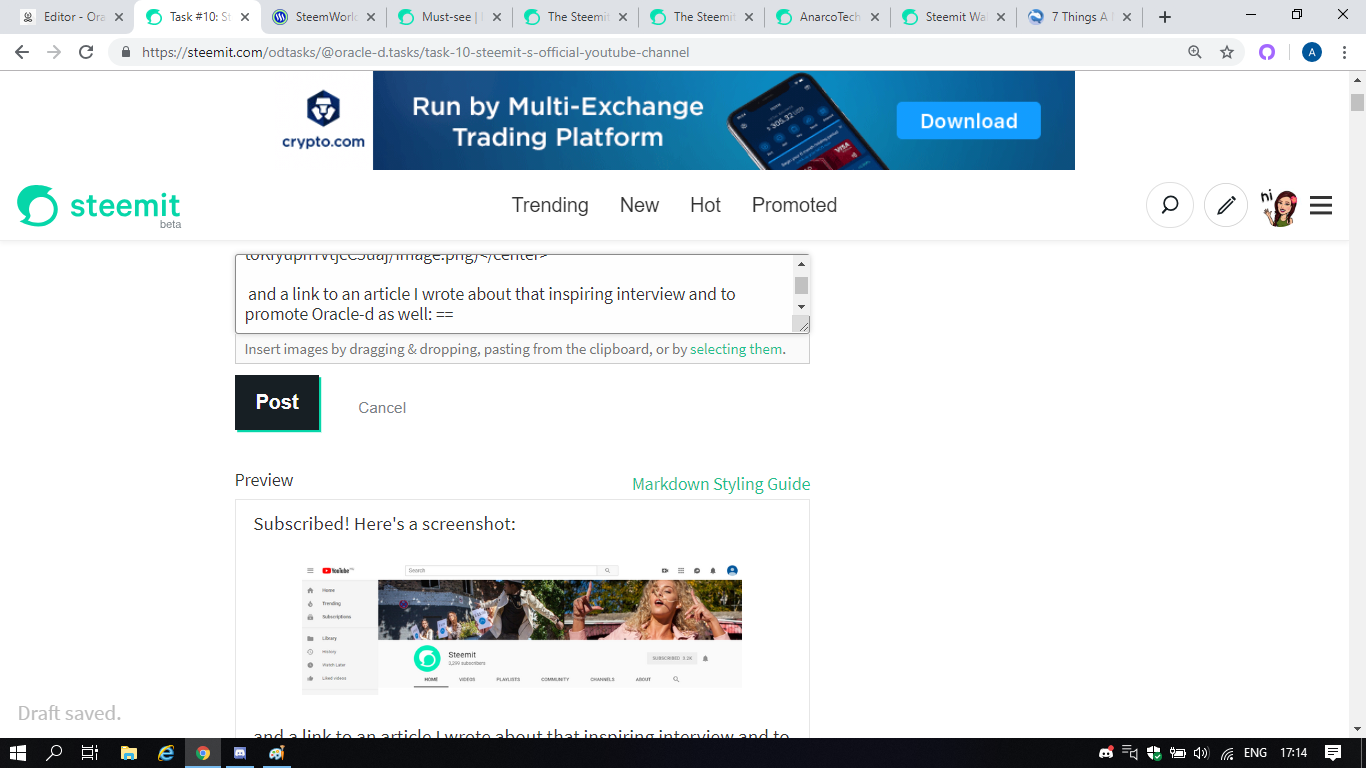Click the taskbar clock 17:14
This screenshot has width=1366, height=768.
click(1294, 753)
